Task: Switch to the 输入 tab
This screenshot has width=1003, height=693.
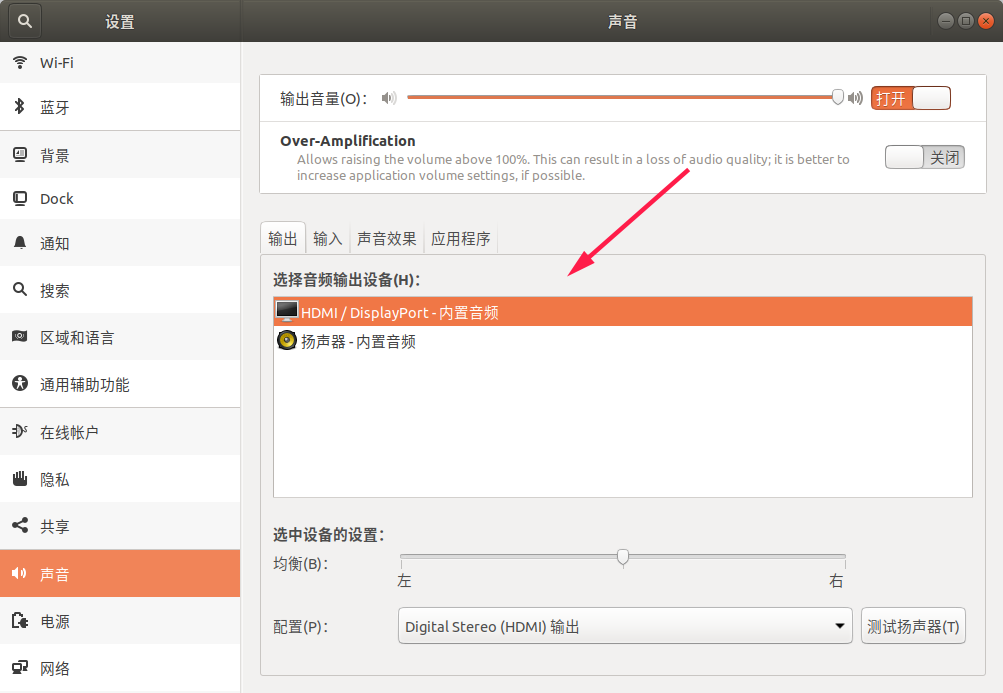Action: tap(328, 239)
